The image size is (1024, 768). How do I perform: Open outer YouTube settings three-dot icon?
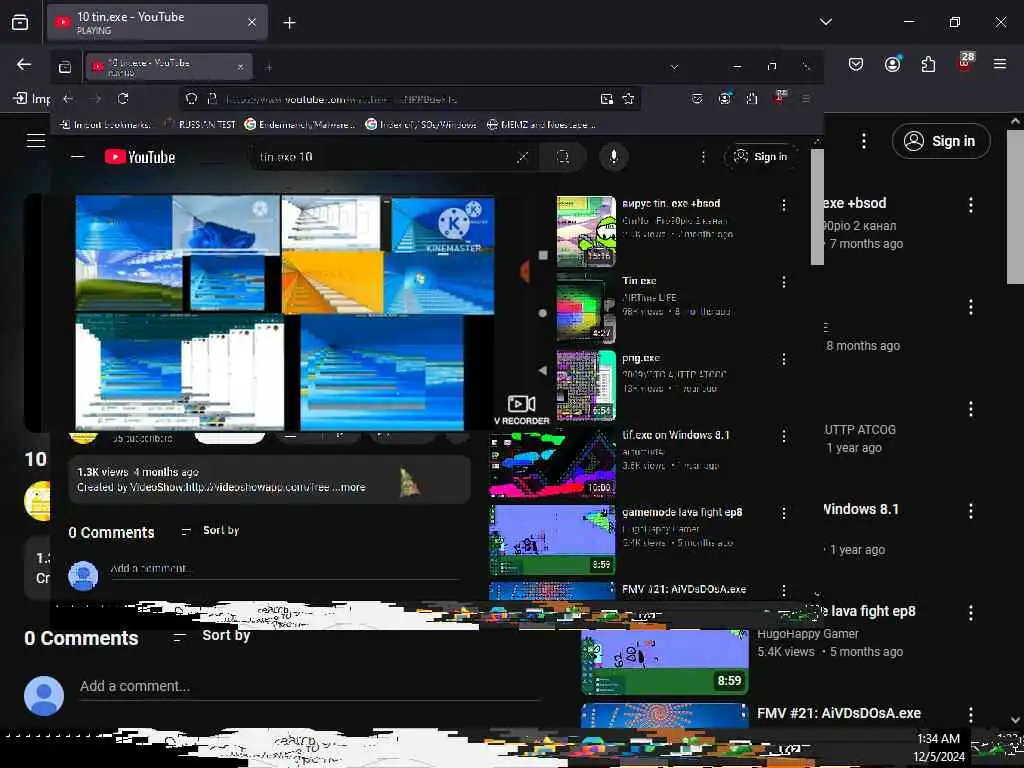tap(863, 141)
